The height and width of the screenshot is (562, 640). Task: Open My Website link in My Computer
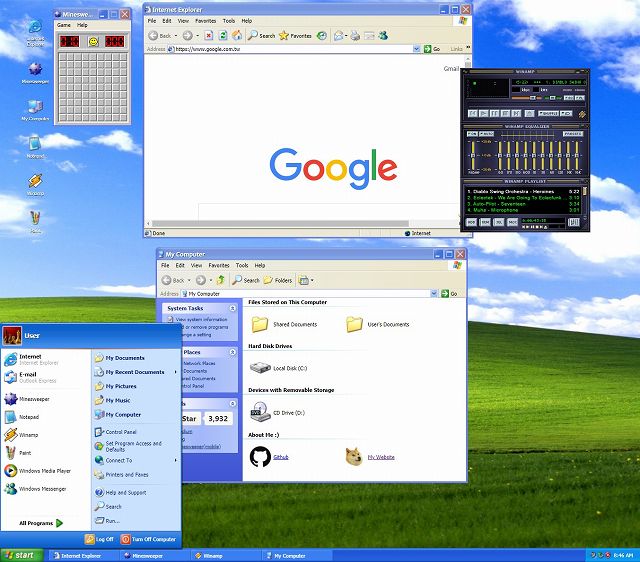point(381,457)
